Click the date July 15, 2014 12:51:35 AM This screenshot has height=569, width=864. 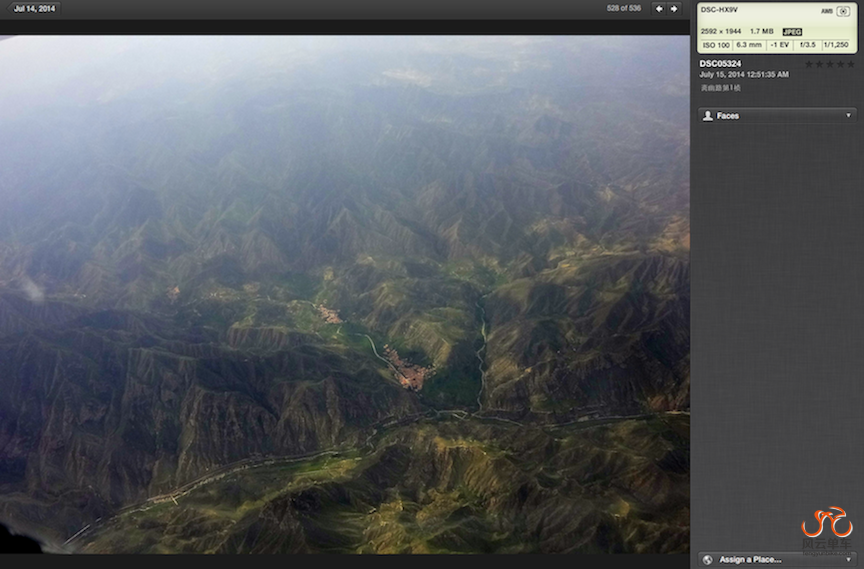tap(744, 74)
